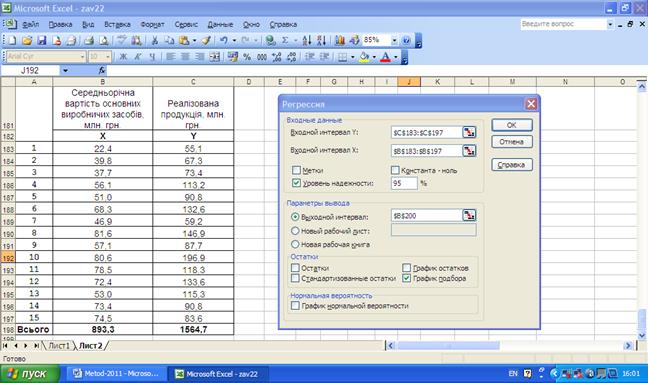This screenshot has height=383, width=648.
Task: Click Increase Decimal icon
Action: [x=276, y=57]
